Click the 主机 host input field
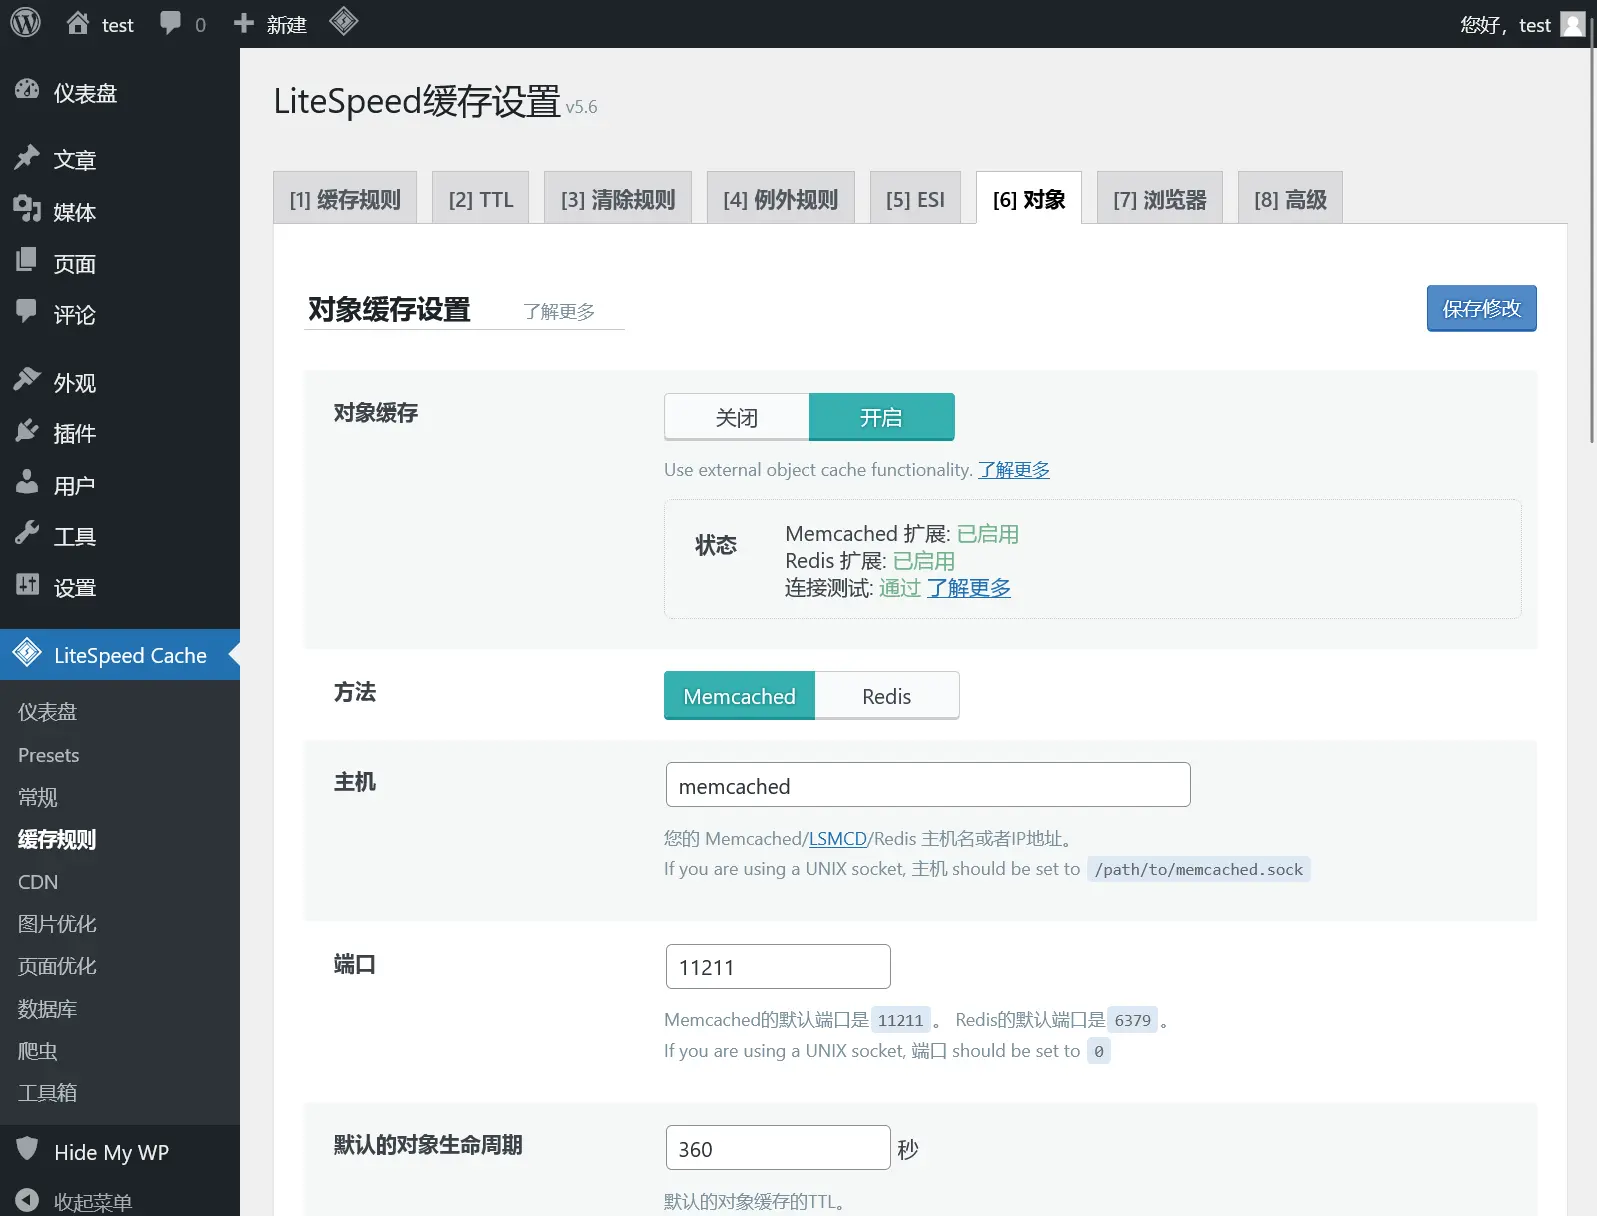The width and height of the screenshot is (1597, 1216). click(x=928, y=785)
